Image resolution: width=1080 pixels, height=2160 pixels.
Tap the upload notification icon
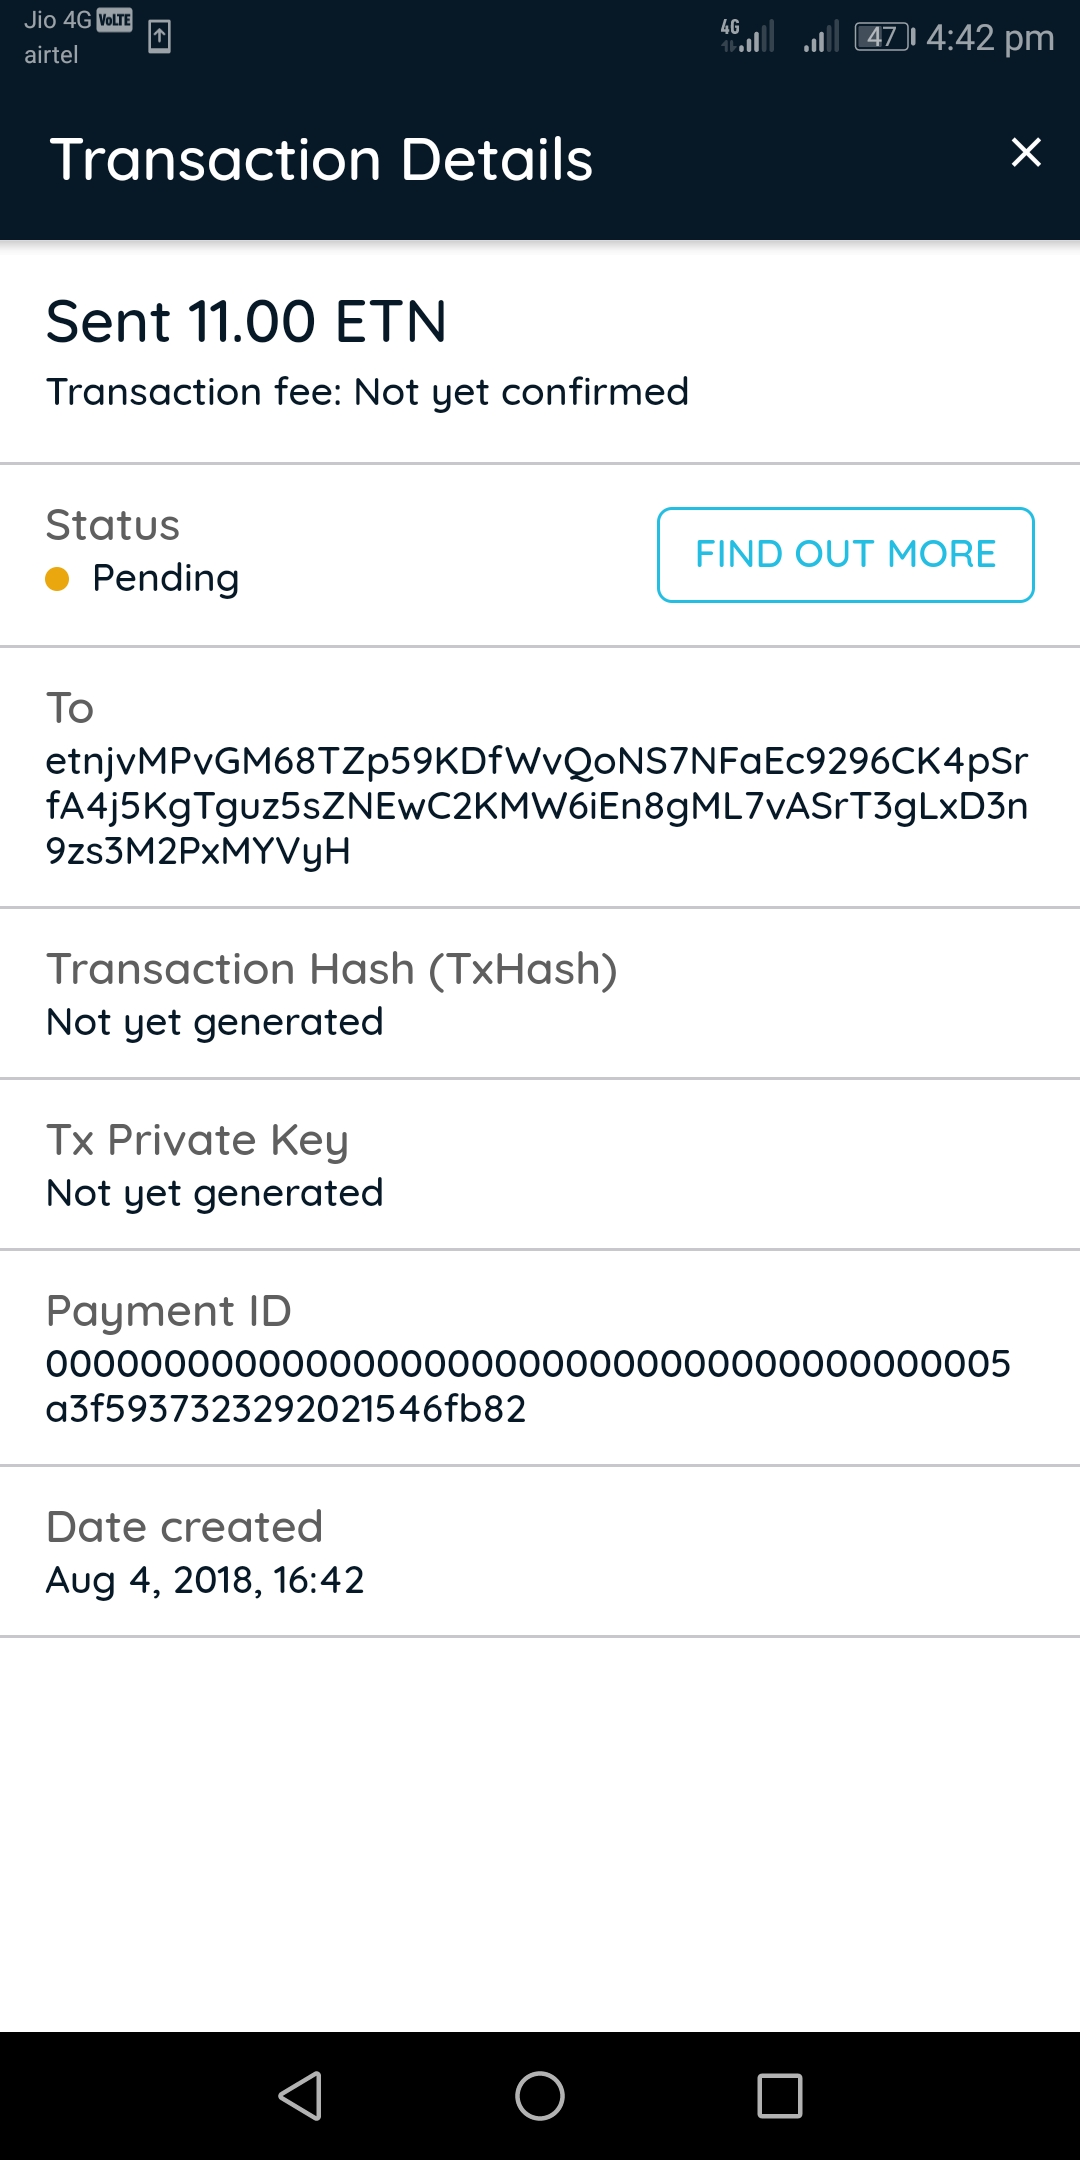[x=159, y=37]
